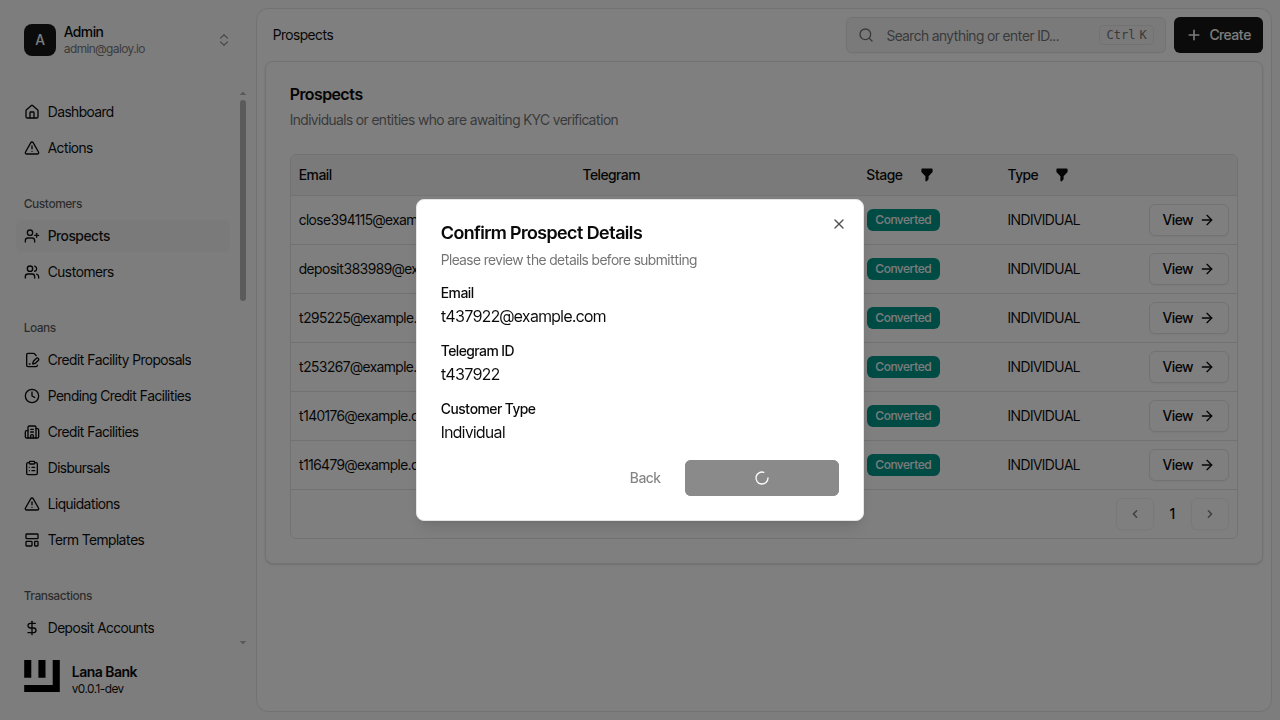Expand the Admin account switcher chevron
Viewport: 1280px width, 720px height.
pyautogui.click(x=224, y=40)
